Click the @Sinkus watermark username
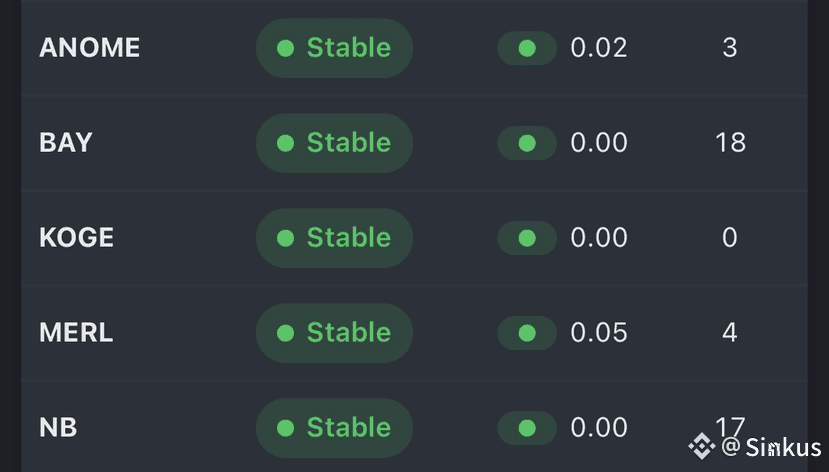Screen dimensions: 829x472 (x=771, y=447)
